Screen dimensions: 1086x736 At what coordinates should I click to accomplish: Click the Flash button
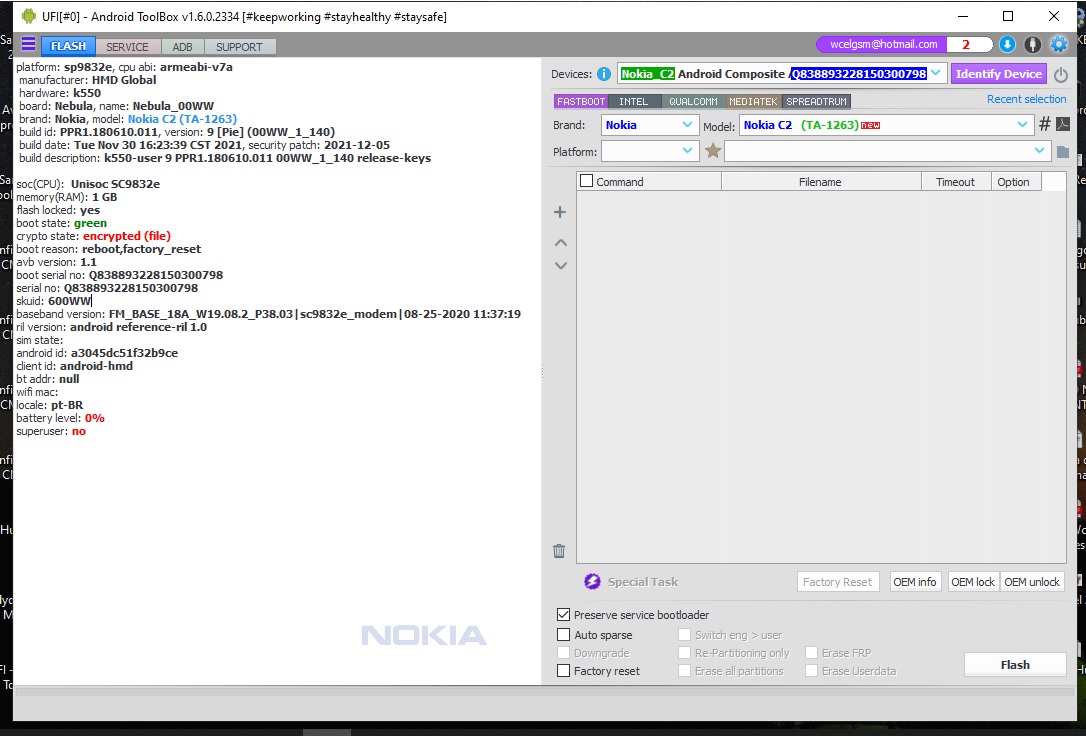pos(1015,665)
